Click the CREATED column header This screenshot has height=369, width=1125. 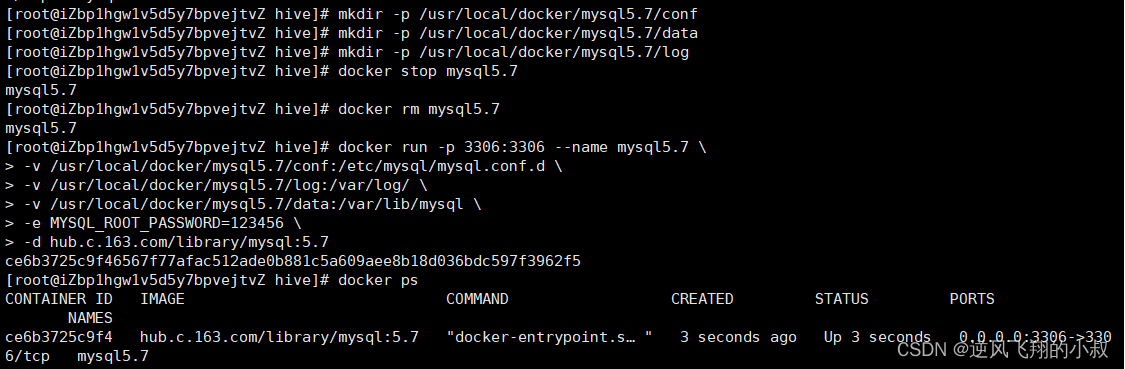[x=702, y=299]
